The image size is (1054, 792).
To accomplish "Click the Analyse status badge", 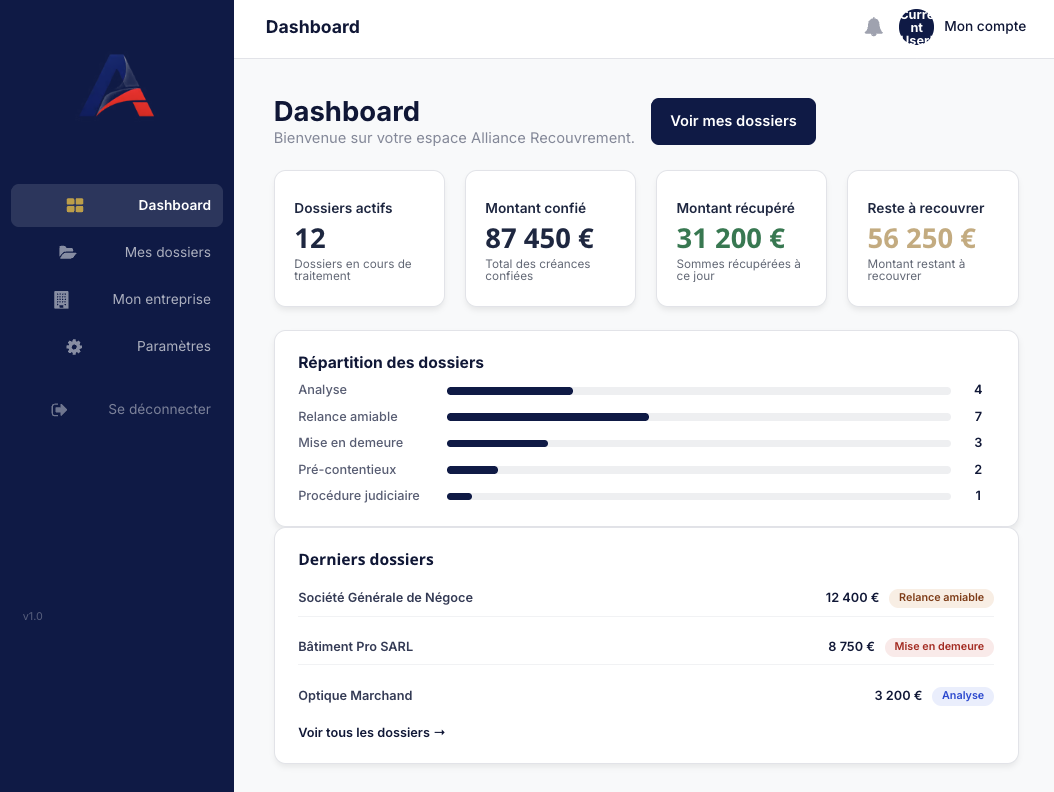I will click(963, 696).
